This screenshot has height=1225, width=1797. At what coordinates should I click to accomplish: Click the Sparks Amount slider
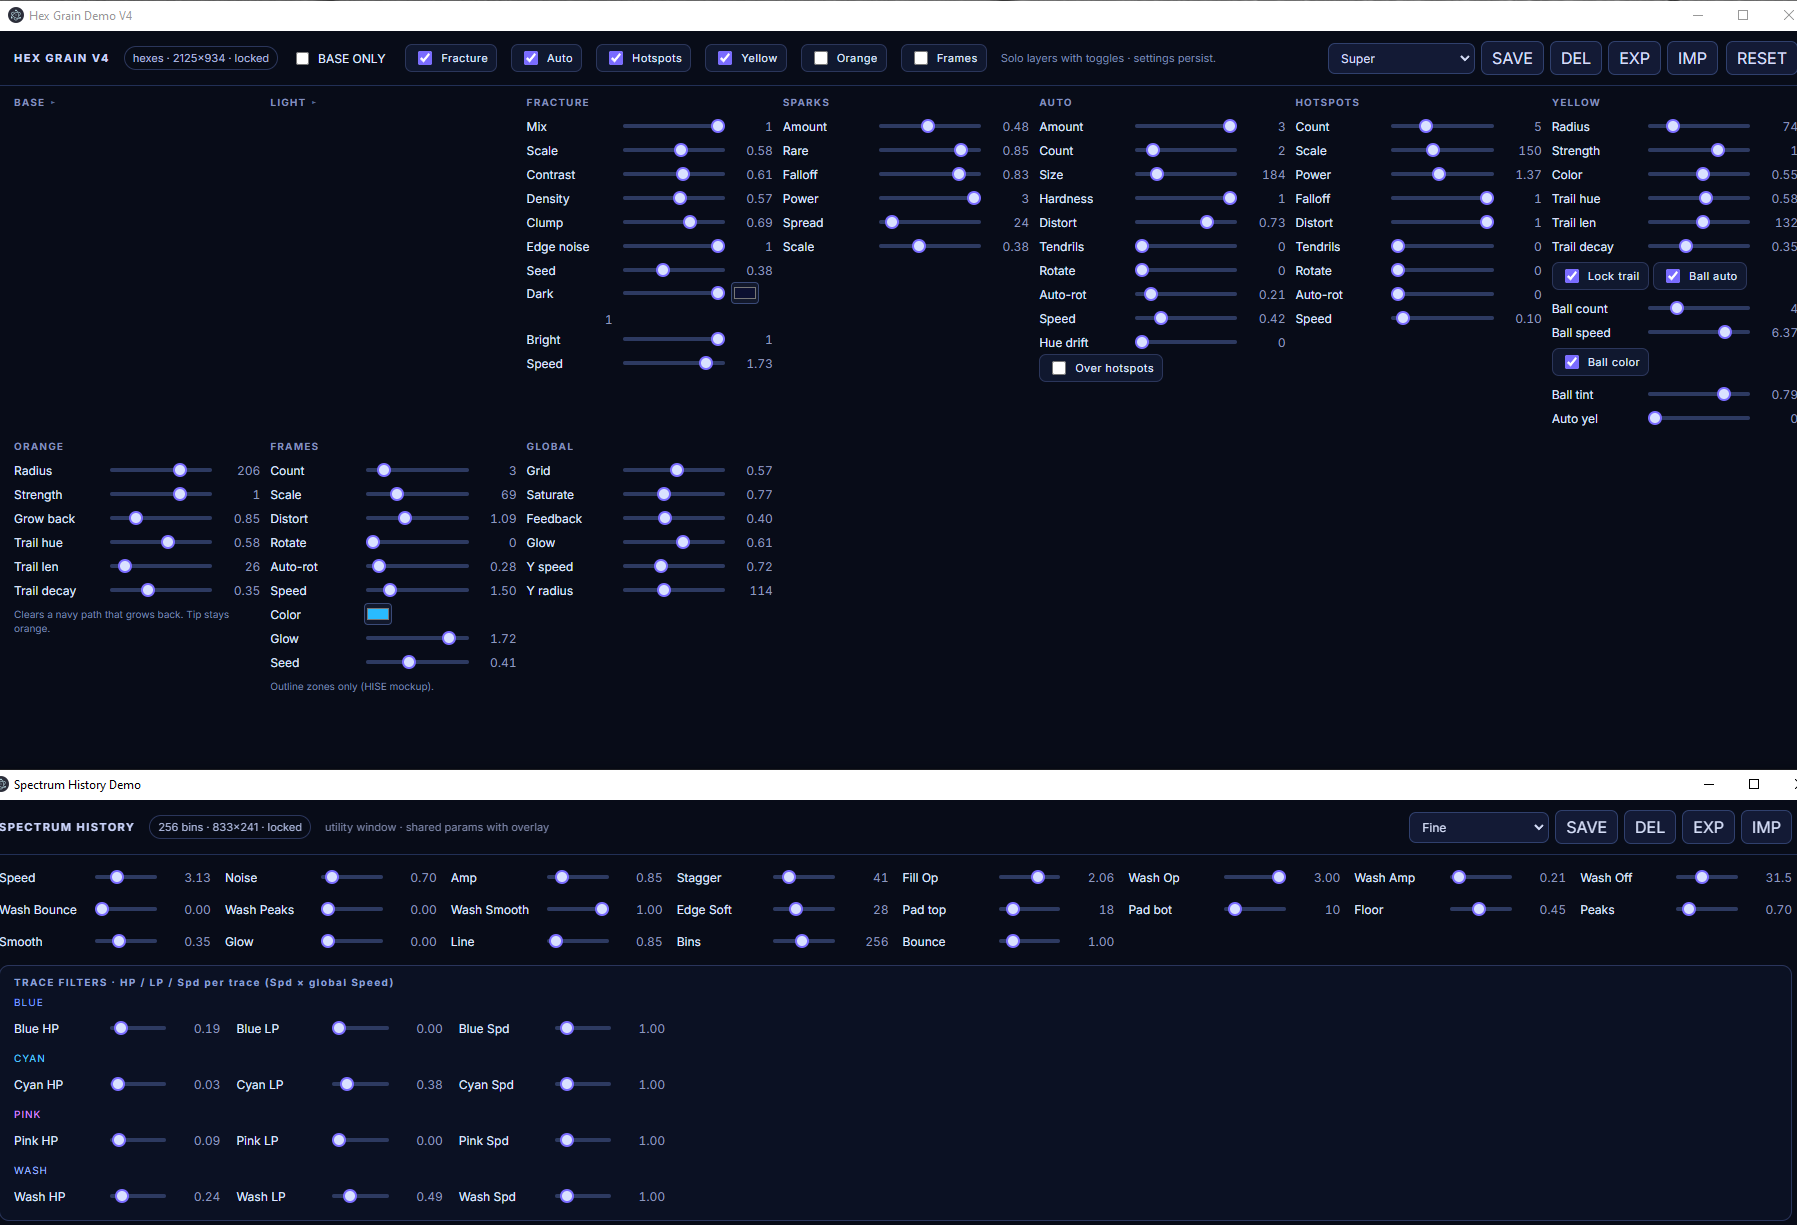pos(930,126)
